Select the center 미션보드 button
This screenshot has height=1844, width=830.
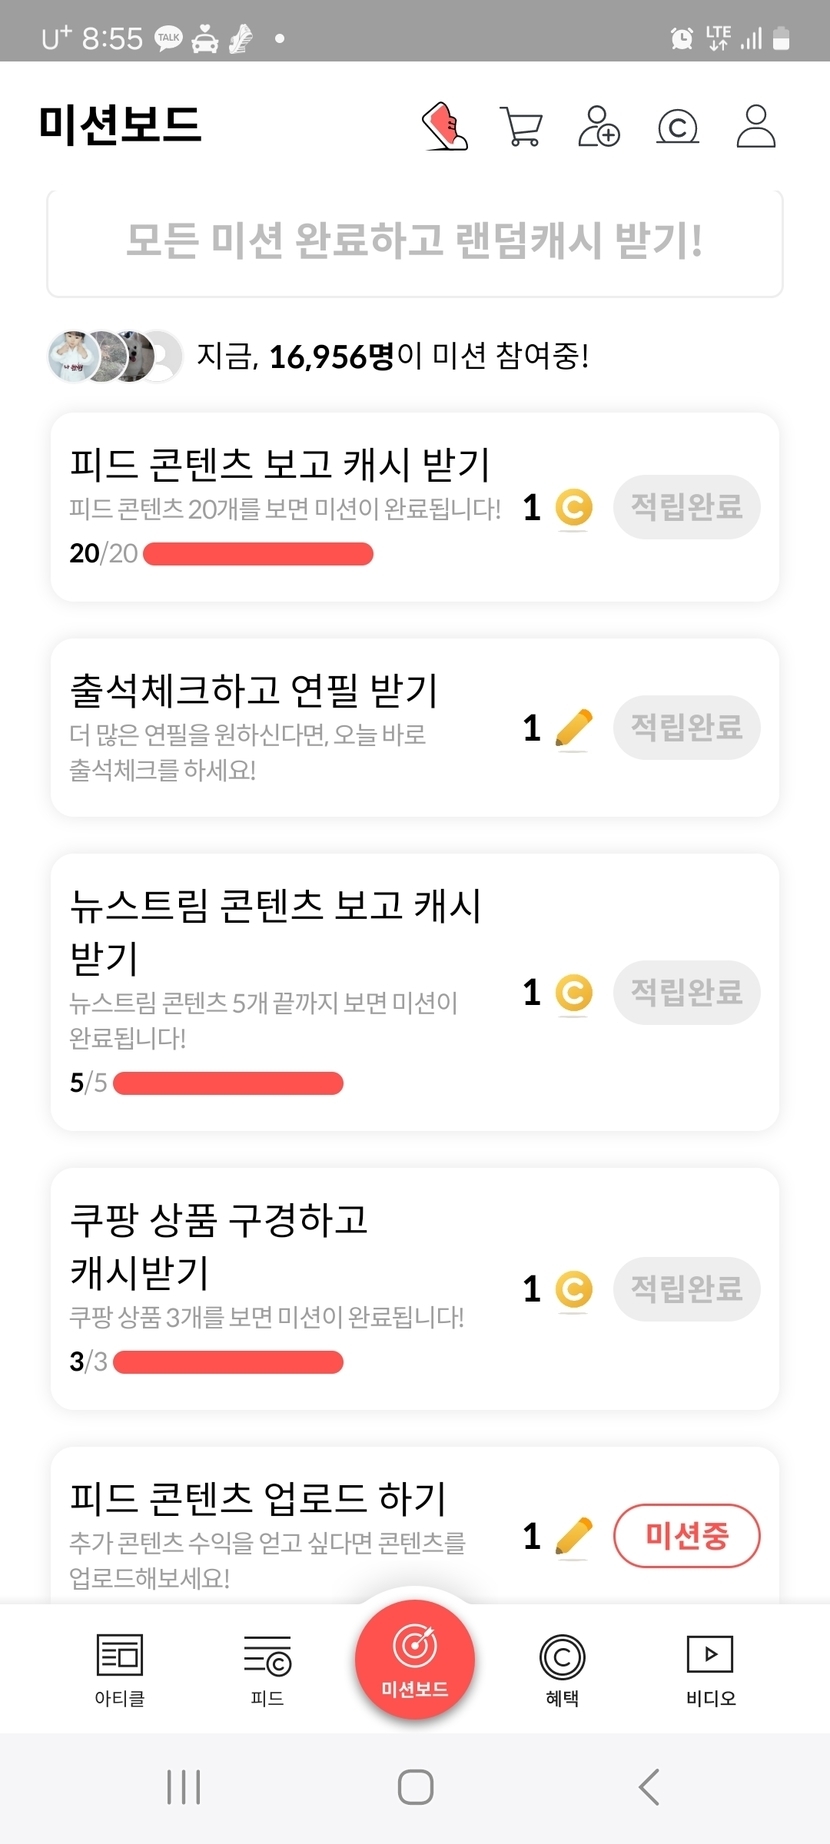(415, 1660)
